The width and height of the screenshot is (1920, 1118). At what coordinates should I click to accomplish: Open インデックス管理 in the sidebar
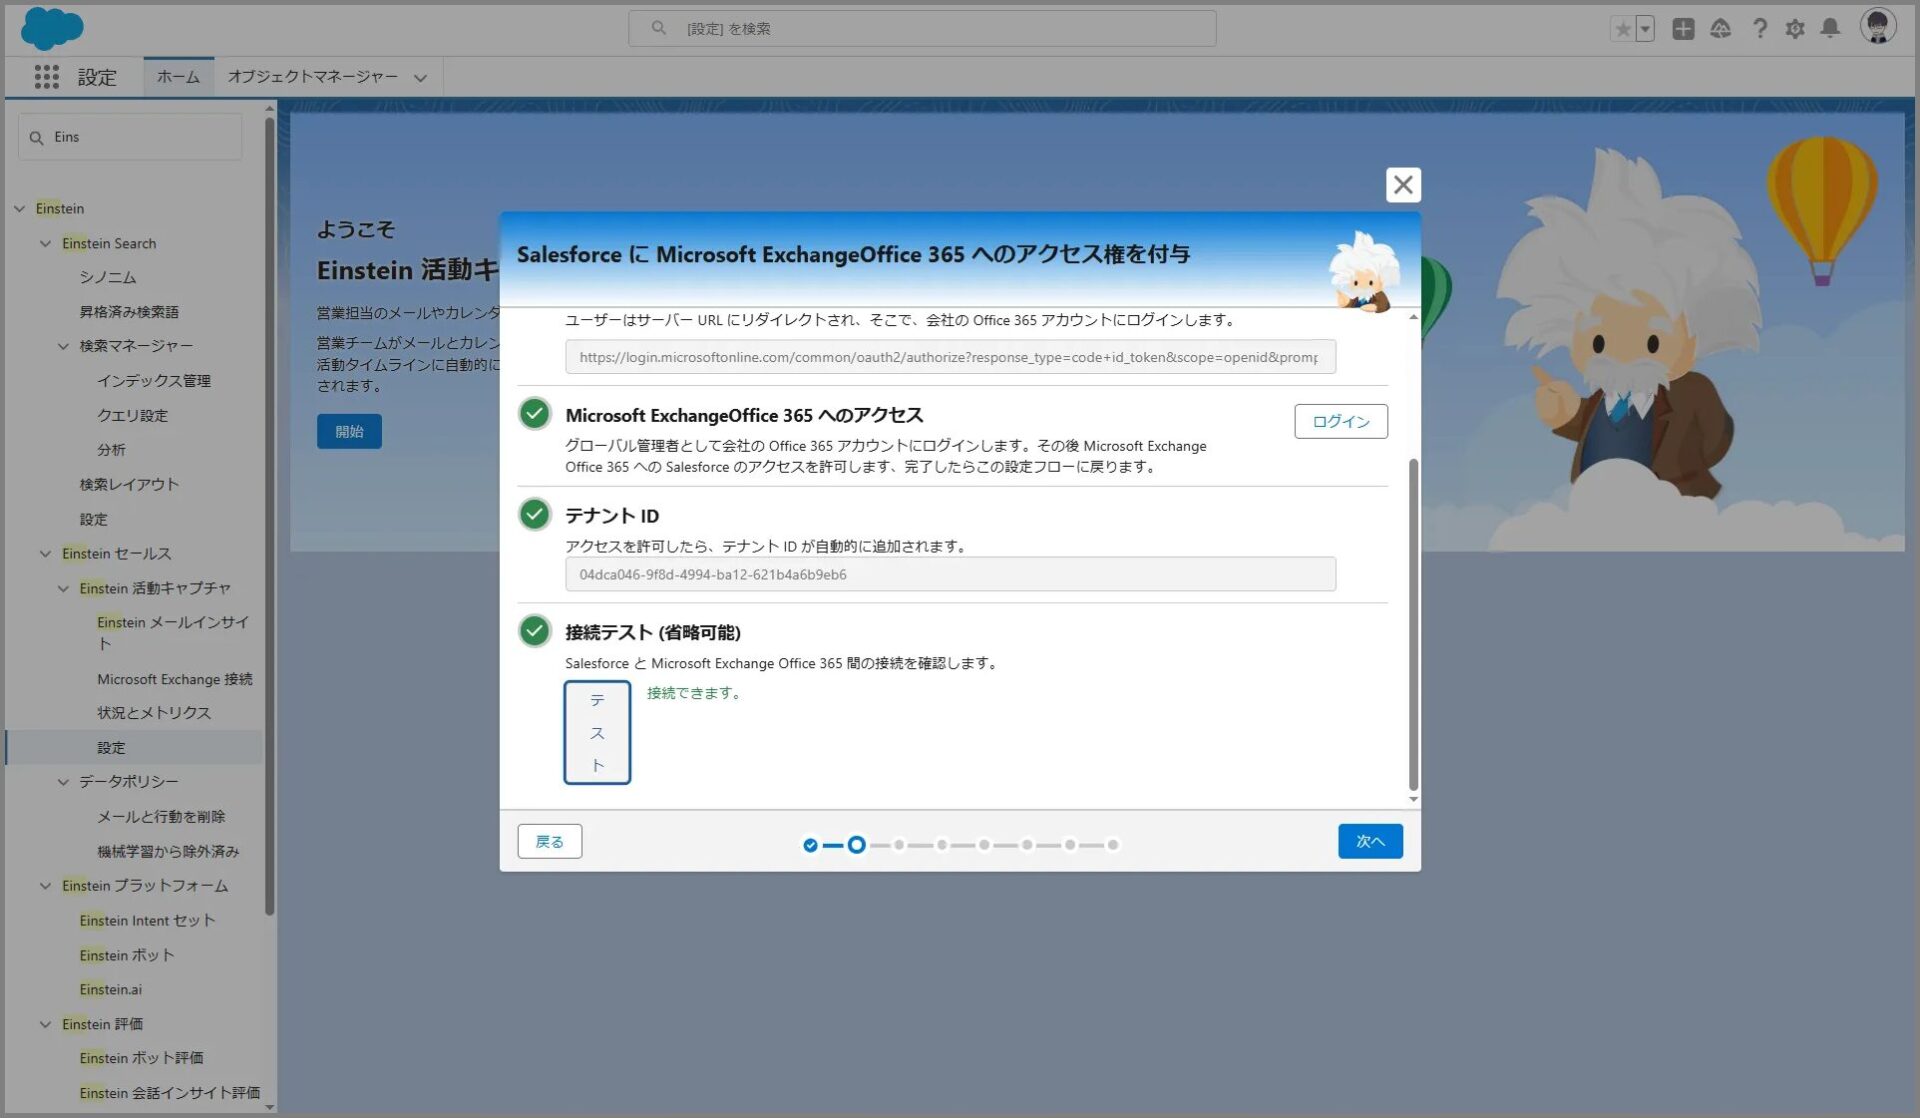(x=154, y=381)
